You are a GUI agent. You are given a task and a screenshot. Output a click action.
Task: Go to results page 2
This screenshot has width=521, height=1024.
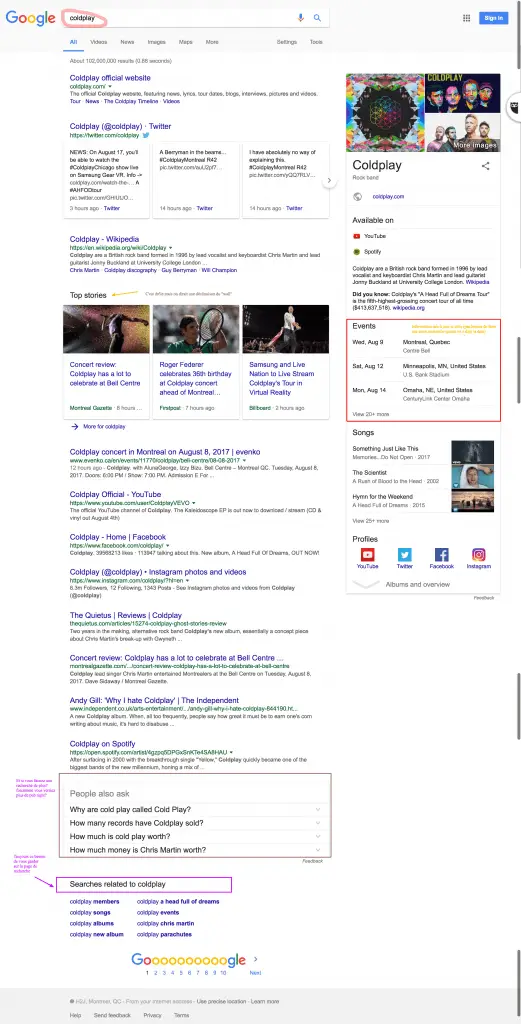[x=155, y=972]
